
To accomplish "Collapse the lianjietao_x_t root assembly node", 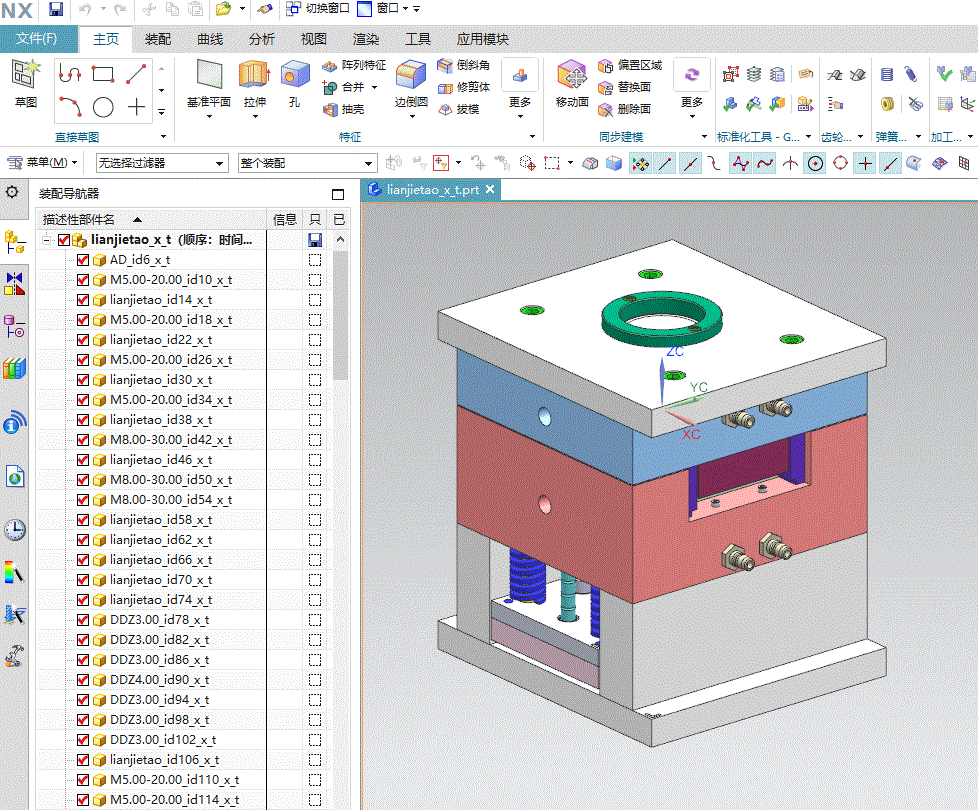I will pos(47,240).
